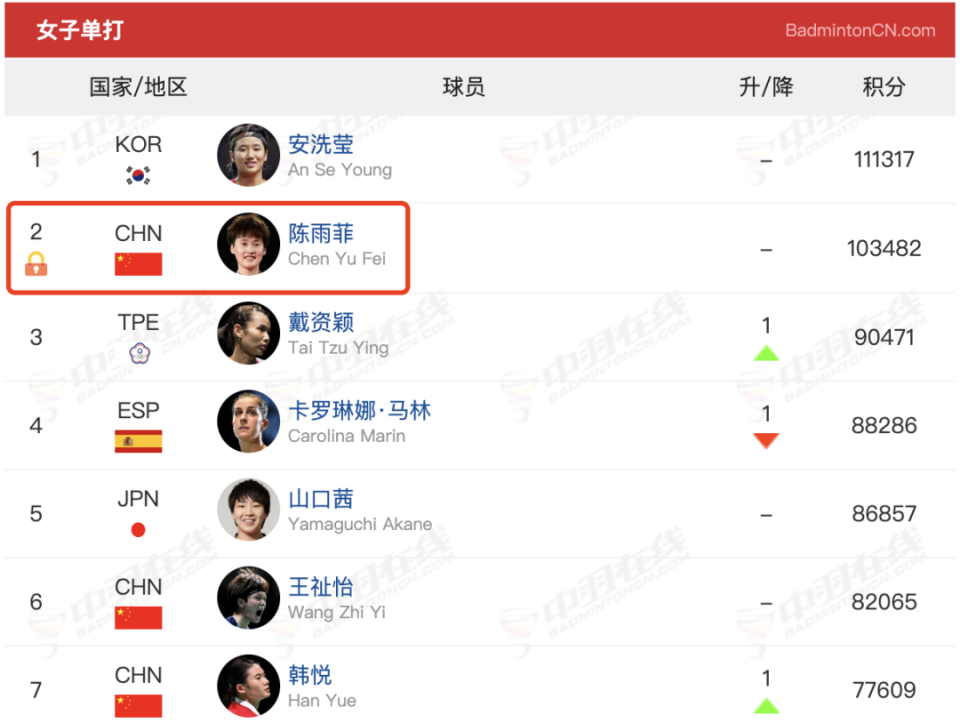This screenshot has width=960, height=723.
Task: Click the red down arrow for Carolina Marin
Action: pos(766,440)
